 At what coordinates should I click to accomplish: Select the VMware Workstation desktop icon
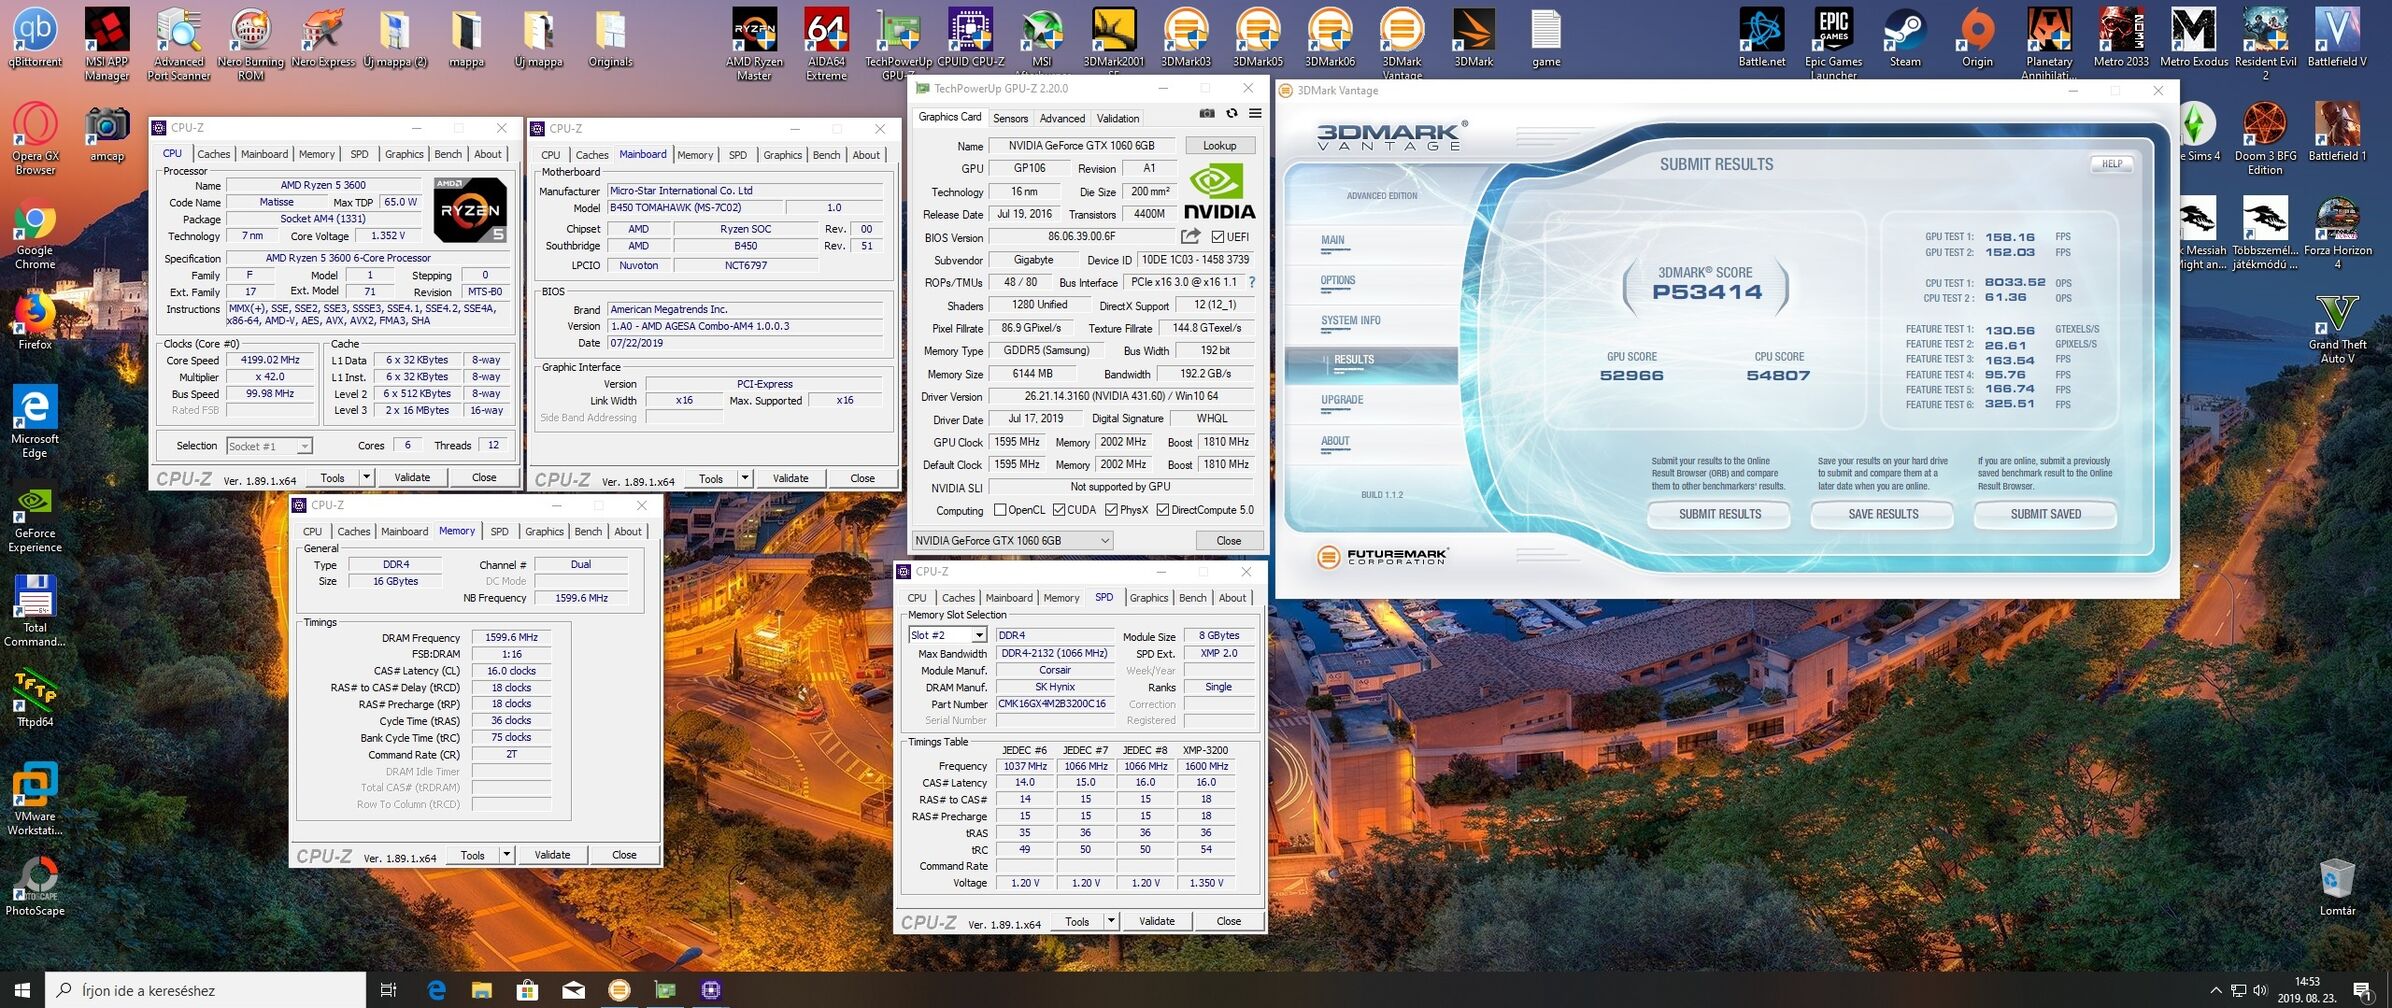click(x=35, y=799)
